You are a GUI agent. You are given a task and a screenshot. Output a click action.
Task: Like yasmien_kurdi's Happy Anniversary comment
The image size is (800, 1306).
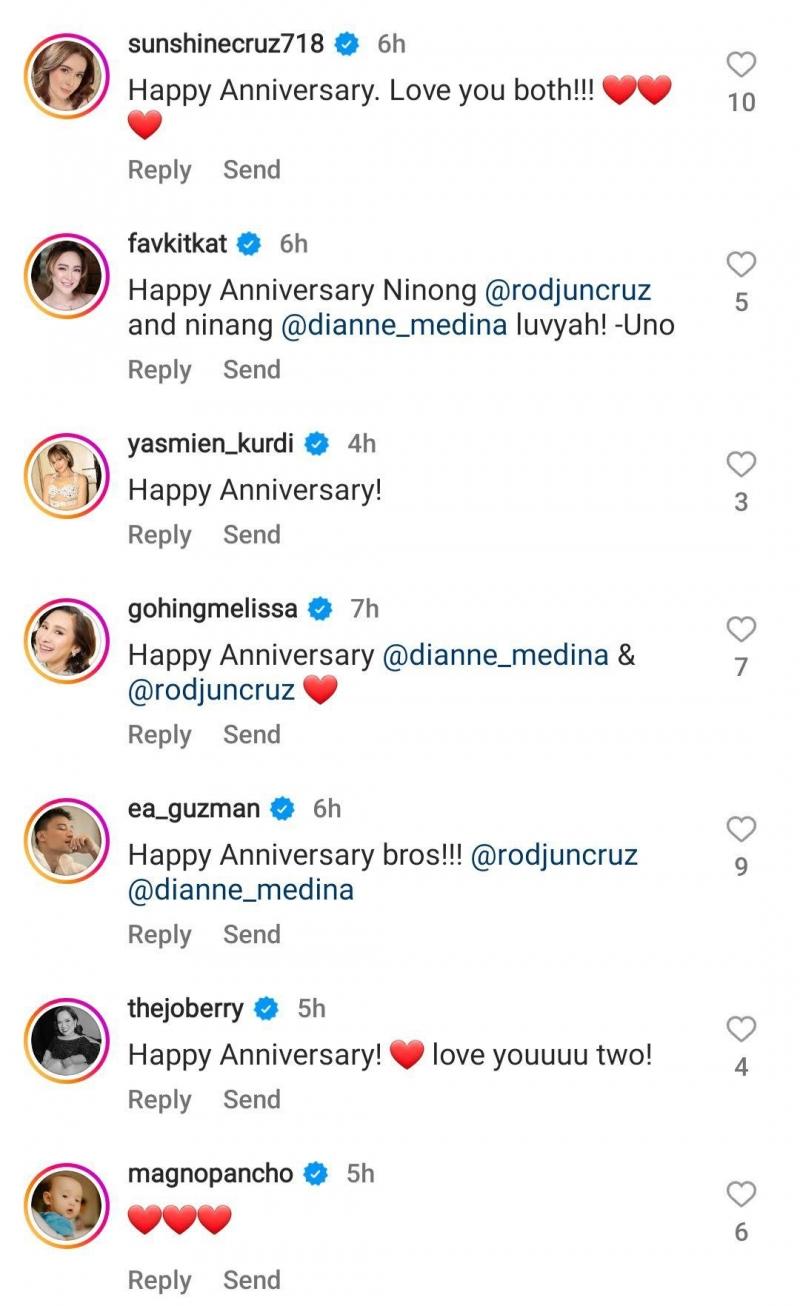741,465
